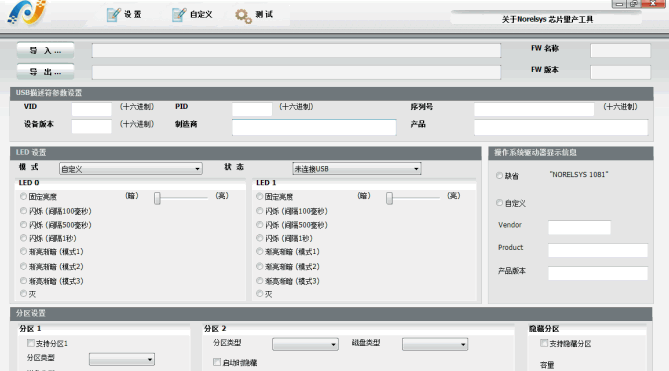
Task: Open 关于Norelsys芯片量产工具 about link
Action: (x=547, y=19)
